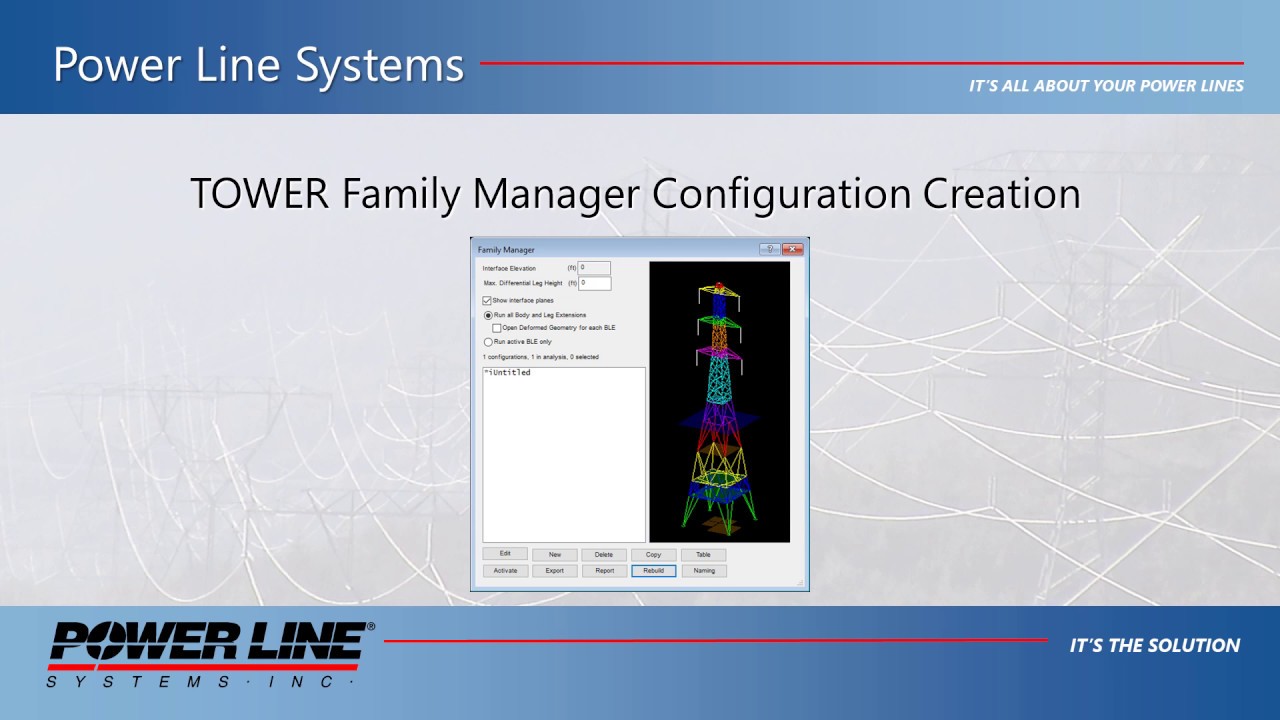Select the *iUntitled configuration entry
This screenshot has height=720, width=1280.
tap(507, 373)
